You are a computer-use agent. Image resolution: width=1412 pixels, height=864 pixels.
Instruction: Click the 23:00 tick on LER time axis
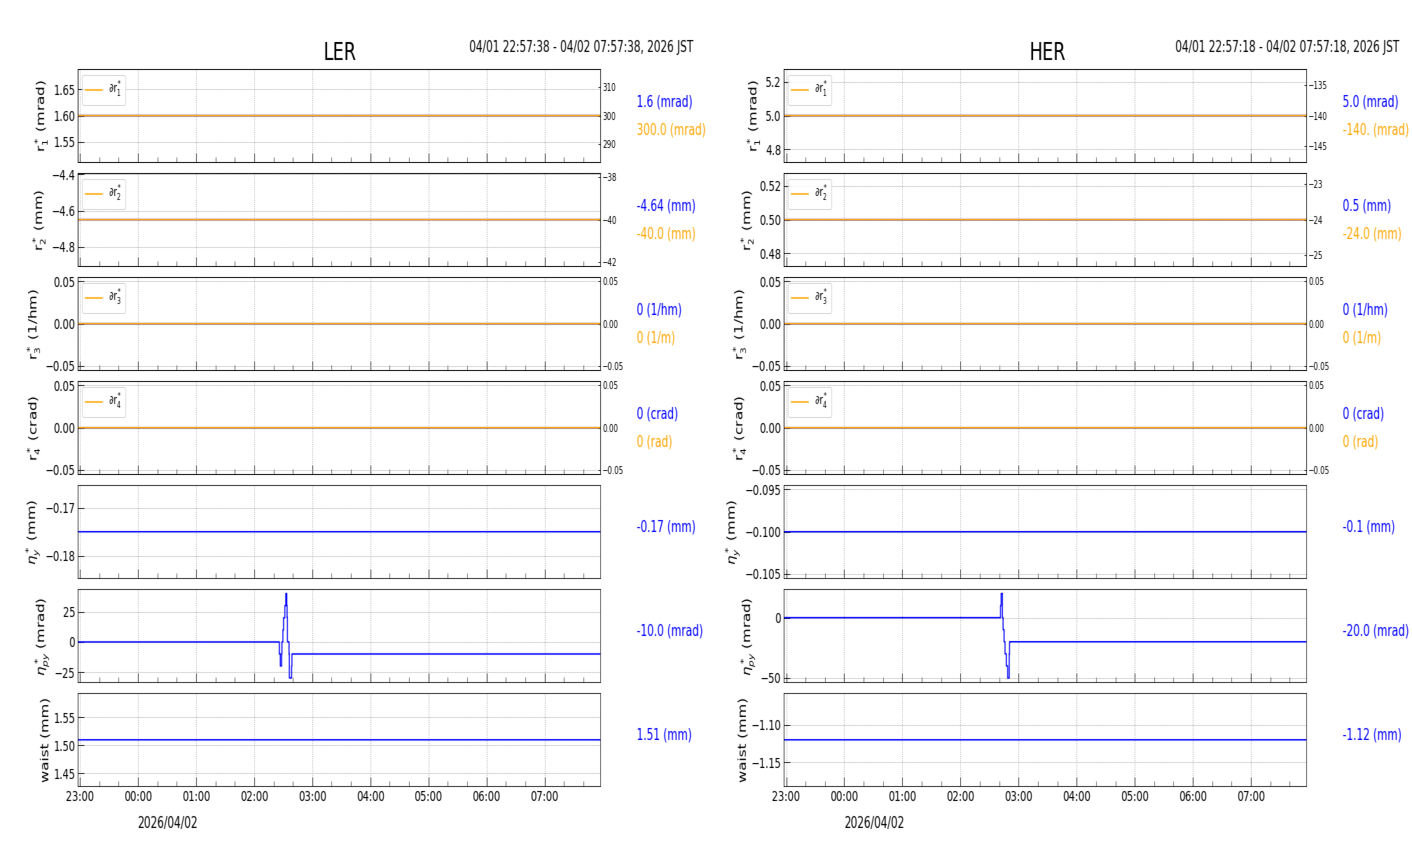80,797
